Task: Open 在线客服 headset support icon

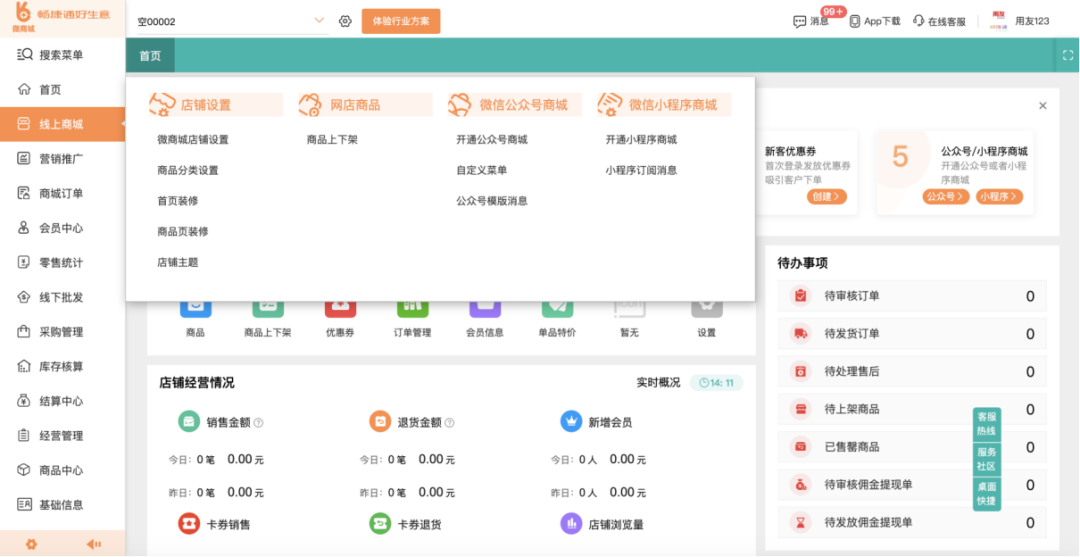Action: tap(918, 21)
